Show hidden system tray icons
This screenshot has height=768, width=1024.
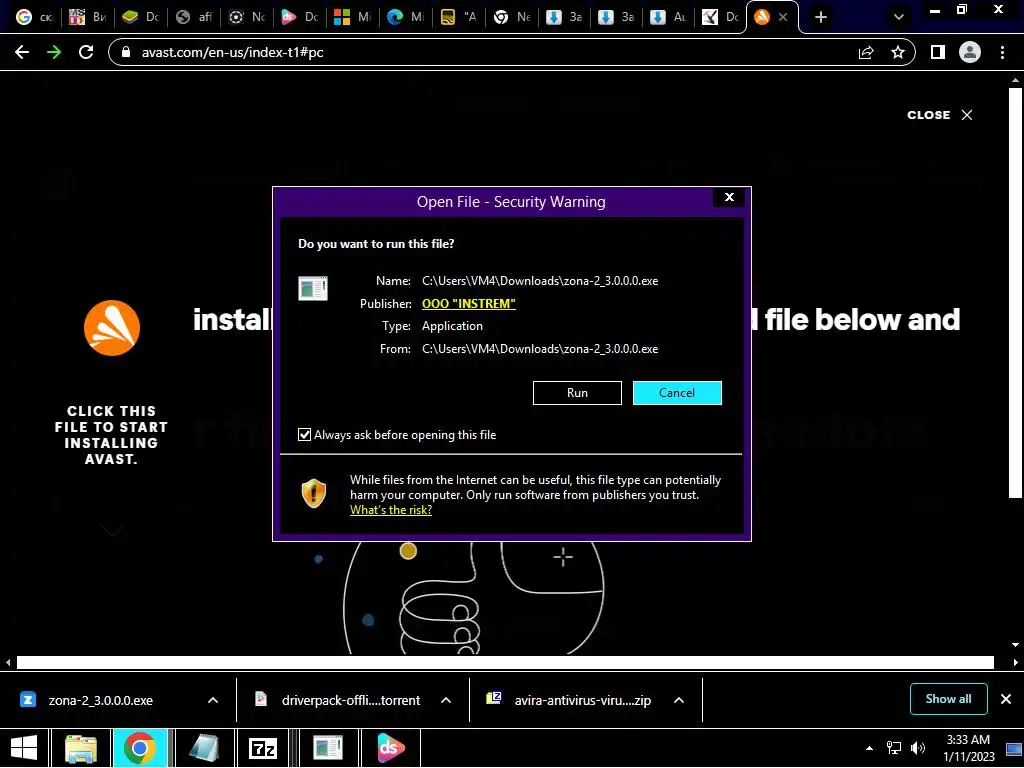869,748
